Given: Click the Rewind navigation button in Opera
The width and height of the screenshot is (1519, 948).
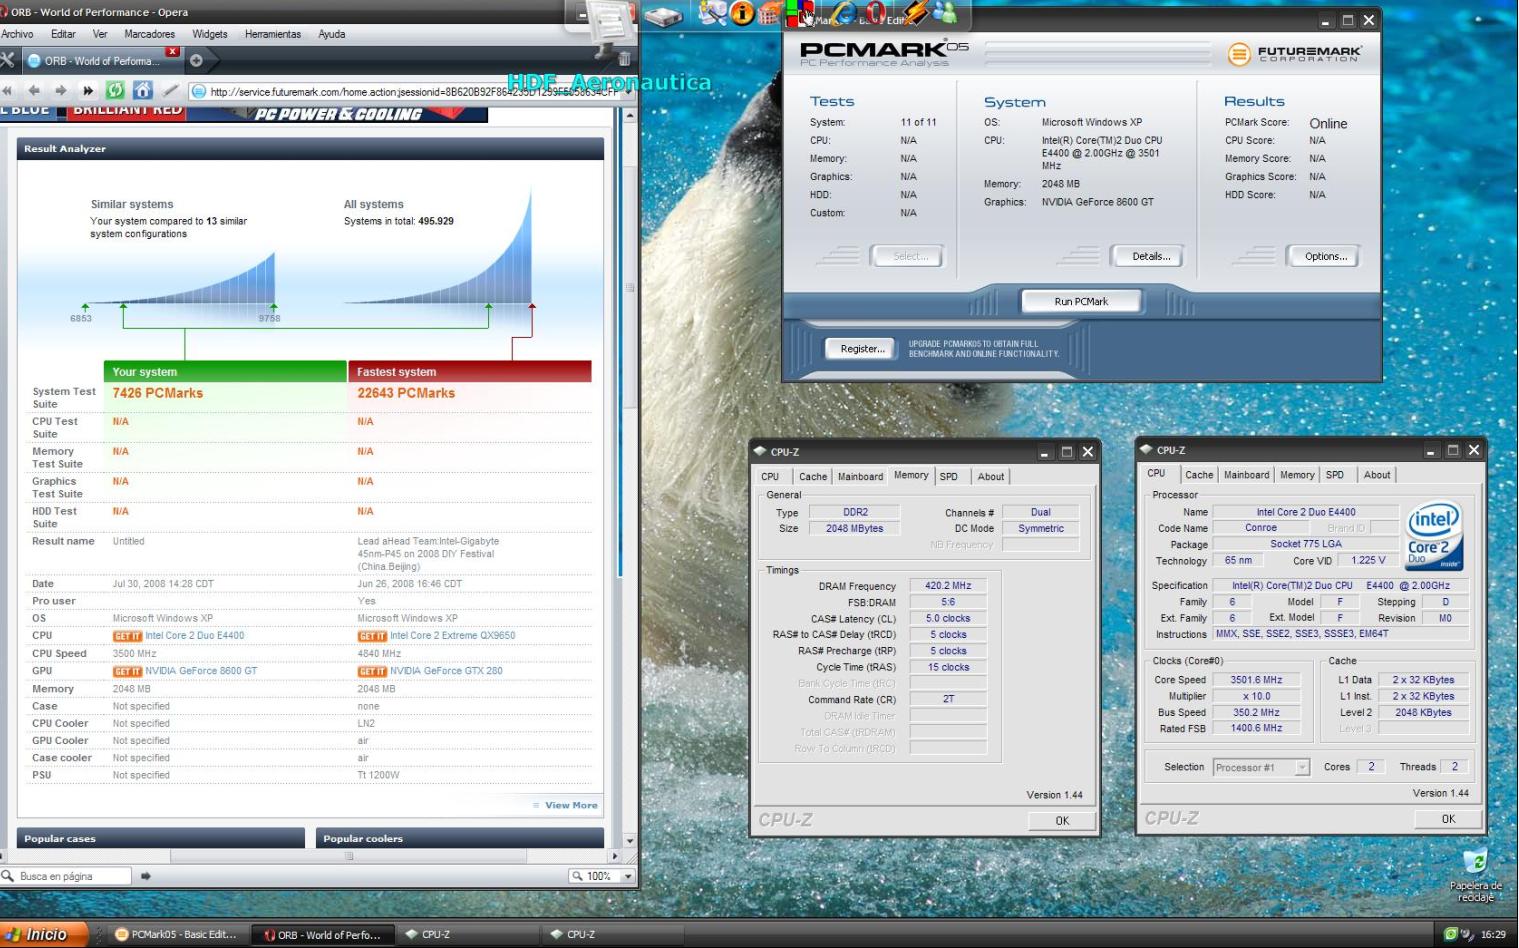Looking at the screenshot, I should click(8, 90).
